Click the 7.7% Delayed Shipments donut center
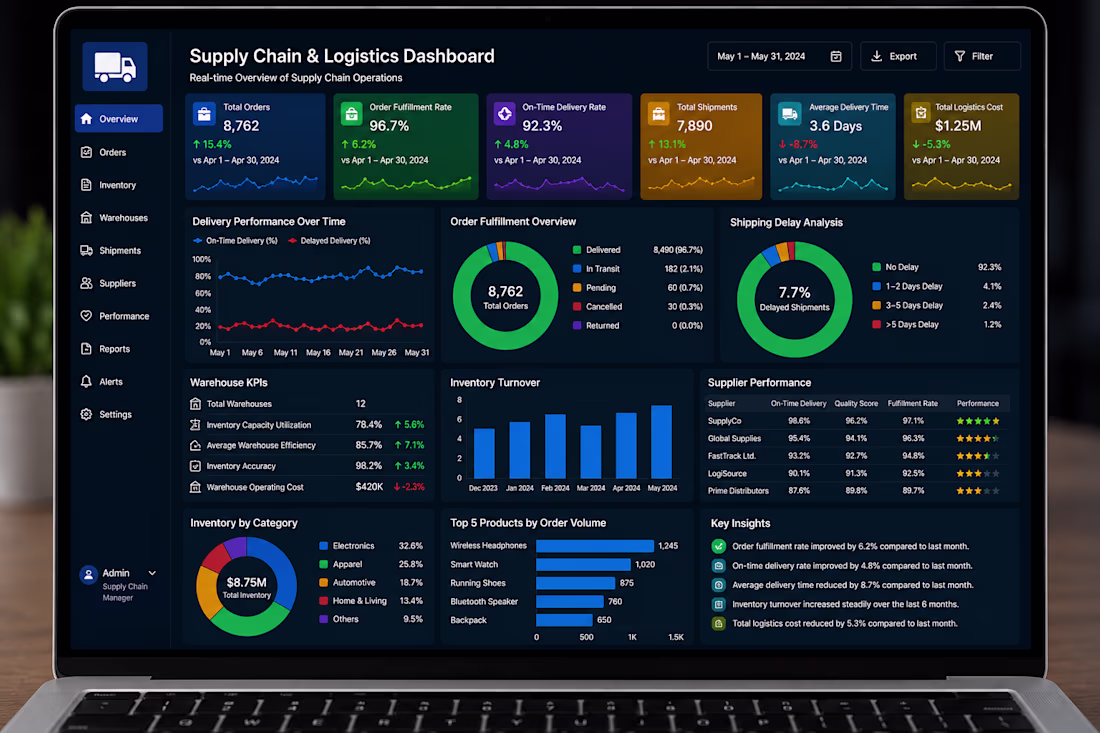 click(794, 298)
